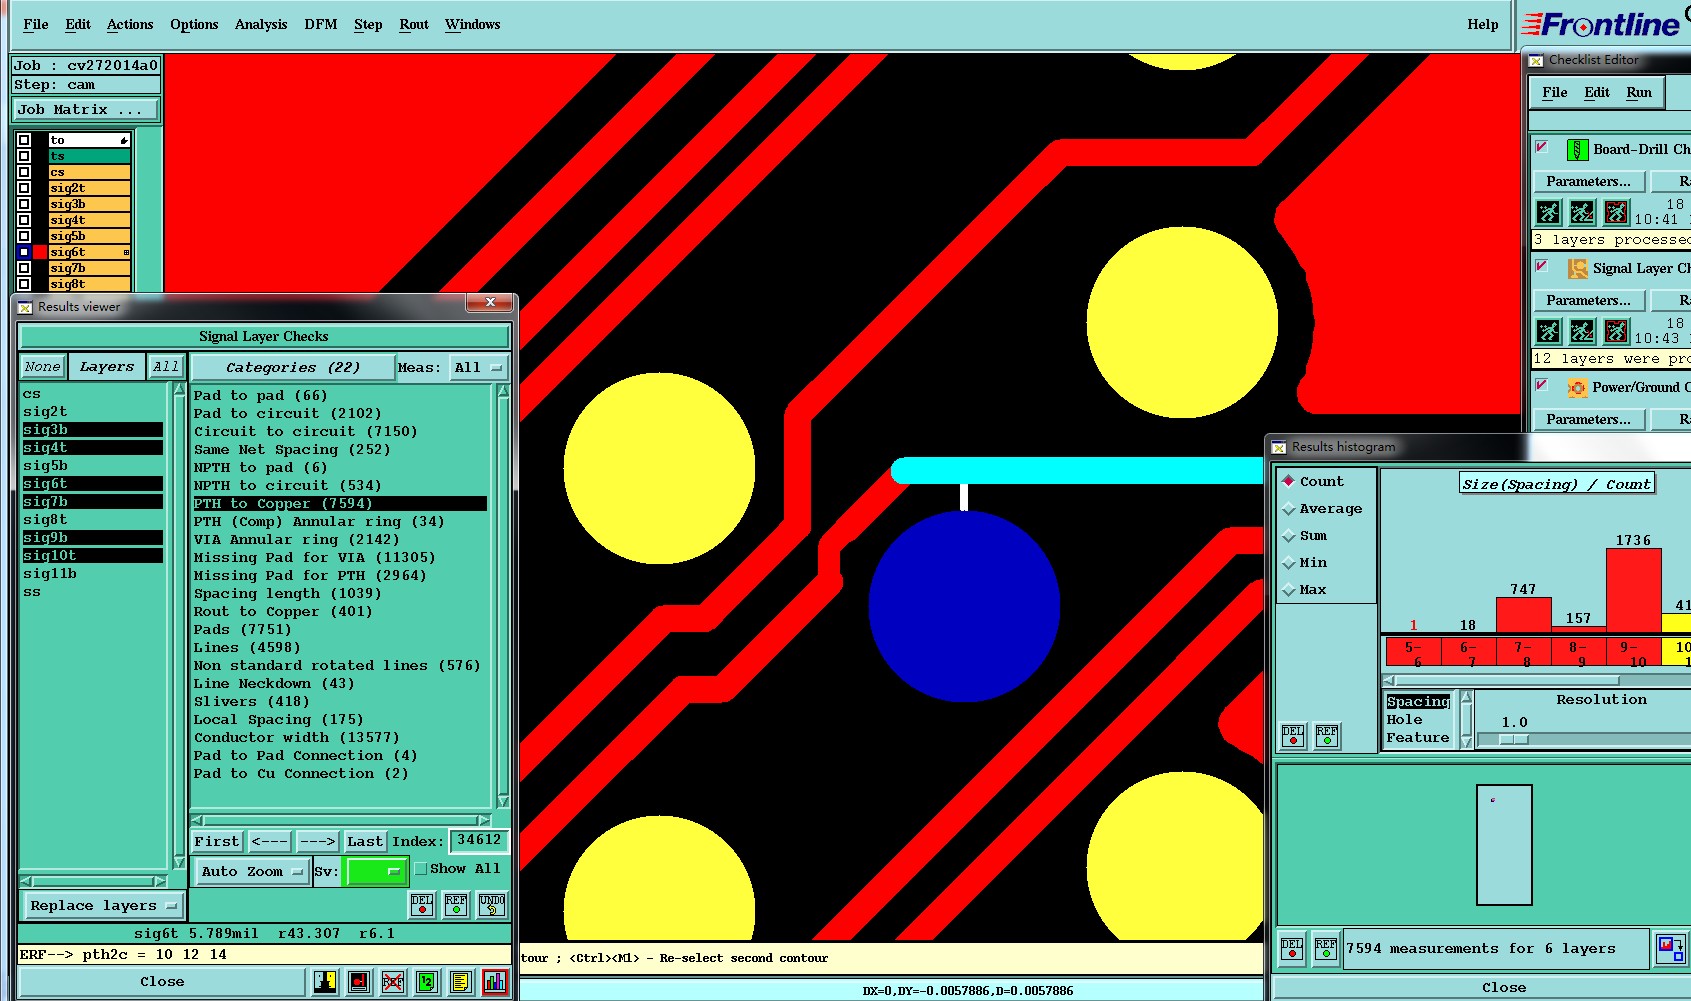Image resolution: width=1691 pixels, height=1001 pixels.
Task: Click third red-outlined run icon under Signal Layer
Action: pos(1616,331)
